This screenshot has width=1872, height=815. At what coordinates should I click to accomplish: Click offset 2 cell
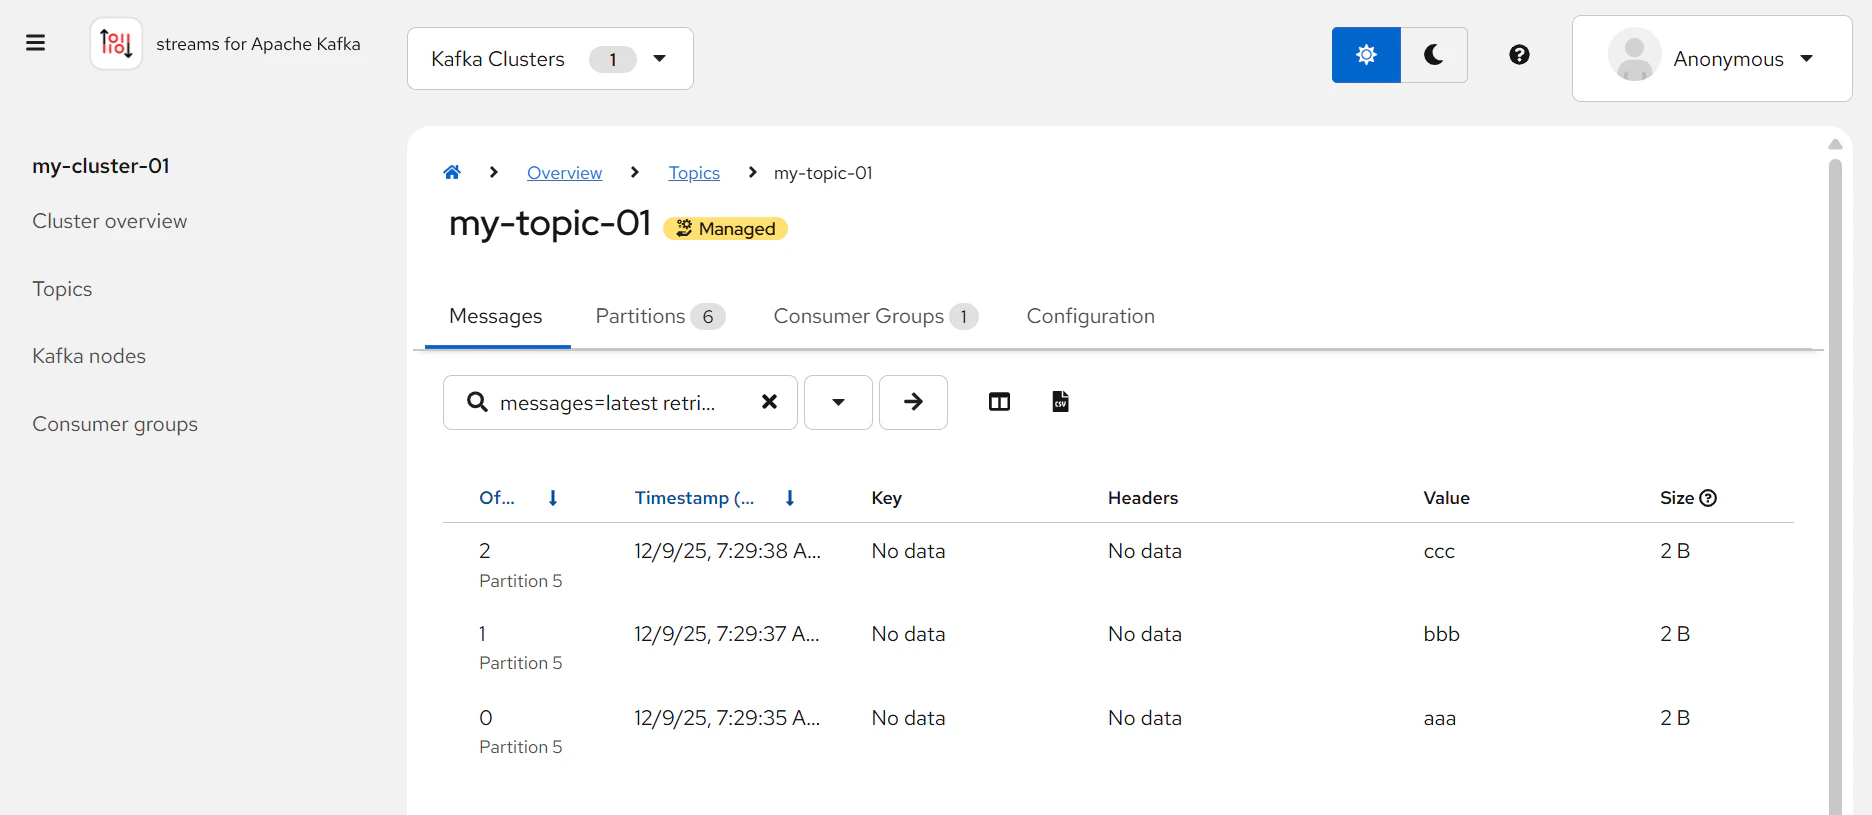[x=485, y=551]
